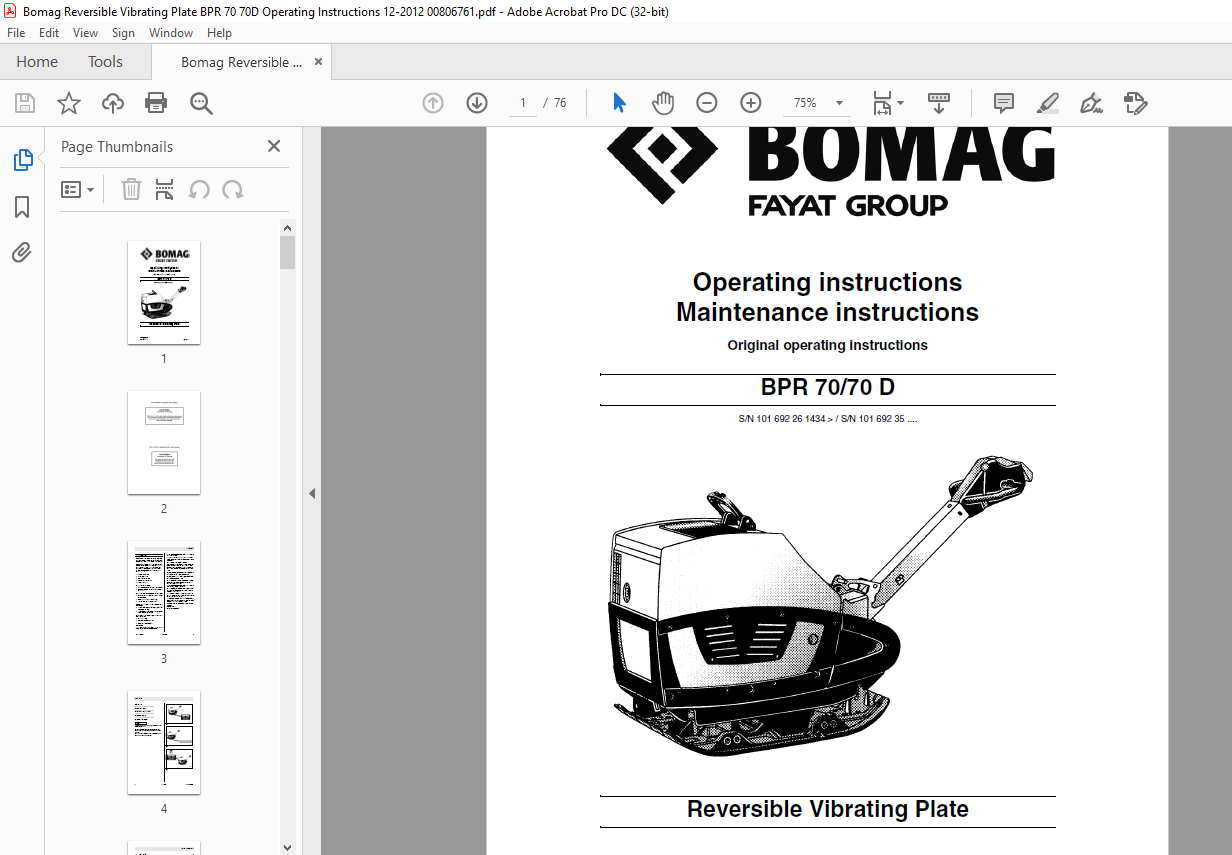Click the serial number S/N line

tap(828, 419)
